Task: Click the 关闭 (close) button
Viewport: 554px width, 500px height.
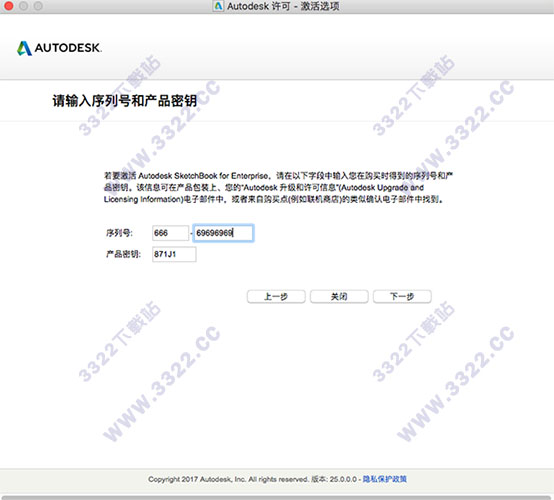Action: point(339,296)
